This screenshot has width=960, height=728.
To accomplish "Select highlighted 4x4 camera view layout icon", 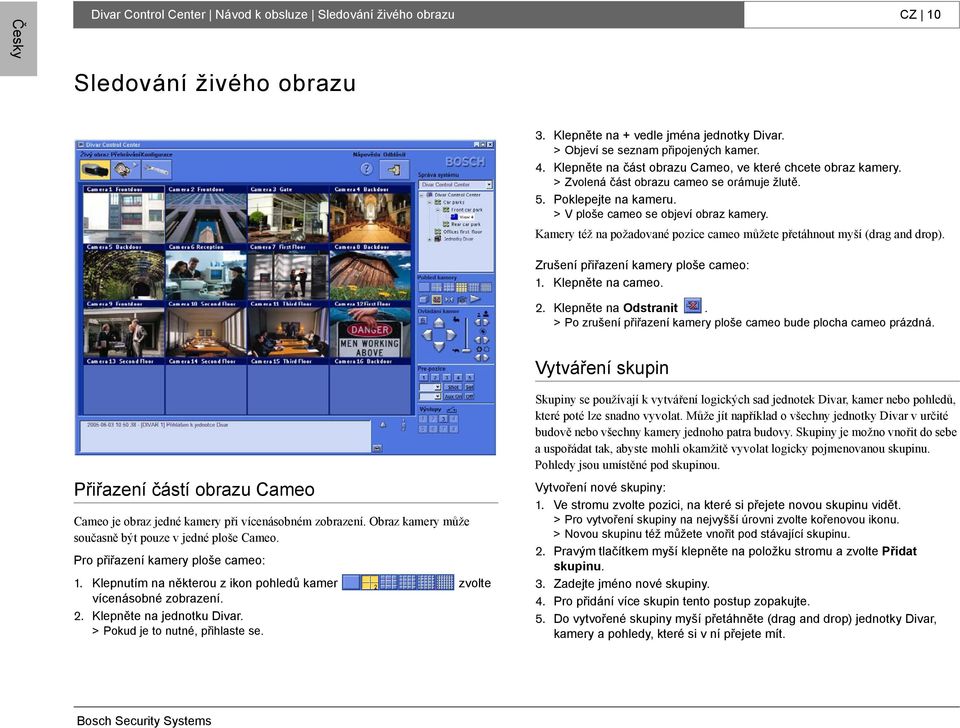I will [461, 287].
